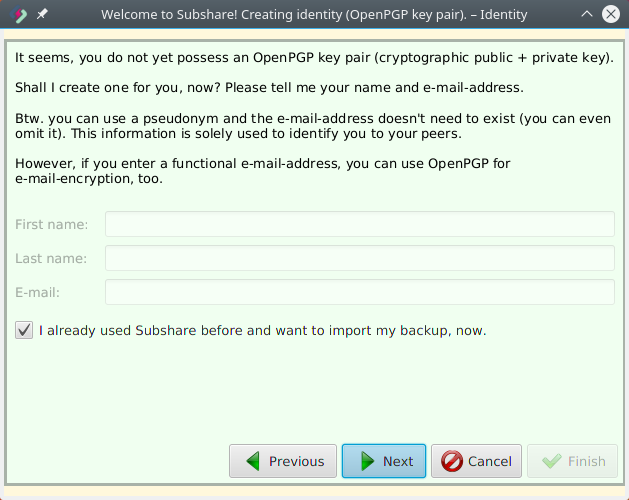Uncheck the import my backup checkbox
Screen dimensions: 629x500
coord(24,330)
